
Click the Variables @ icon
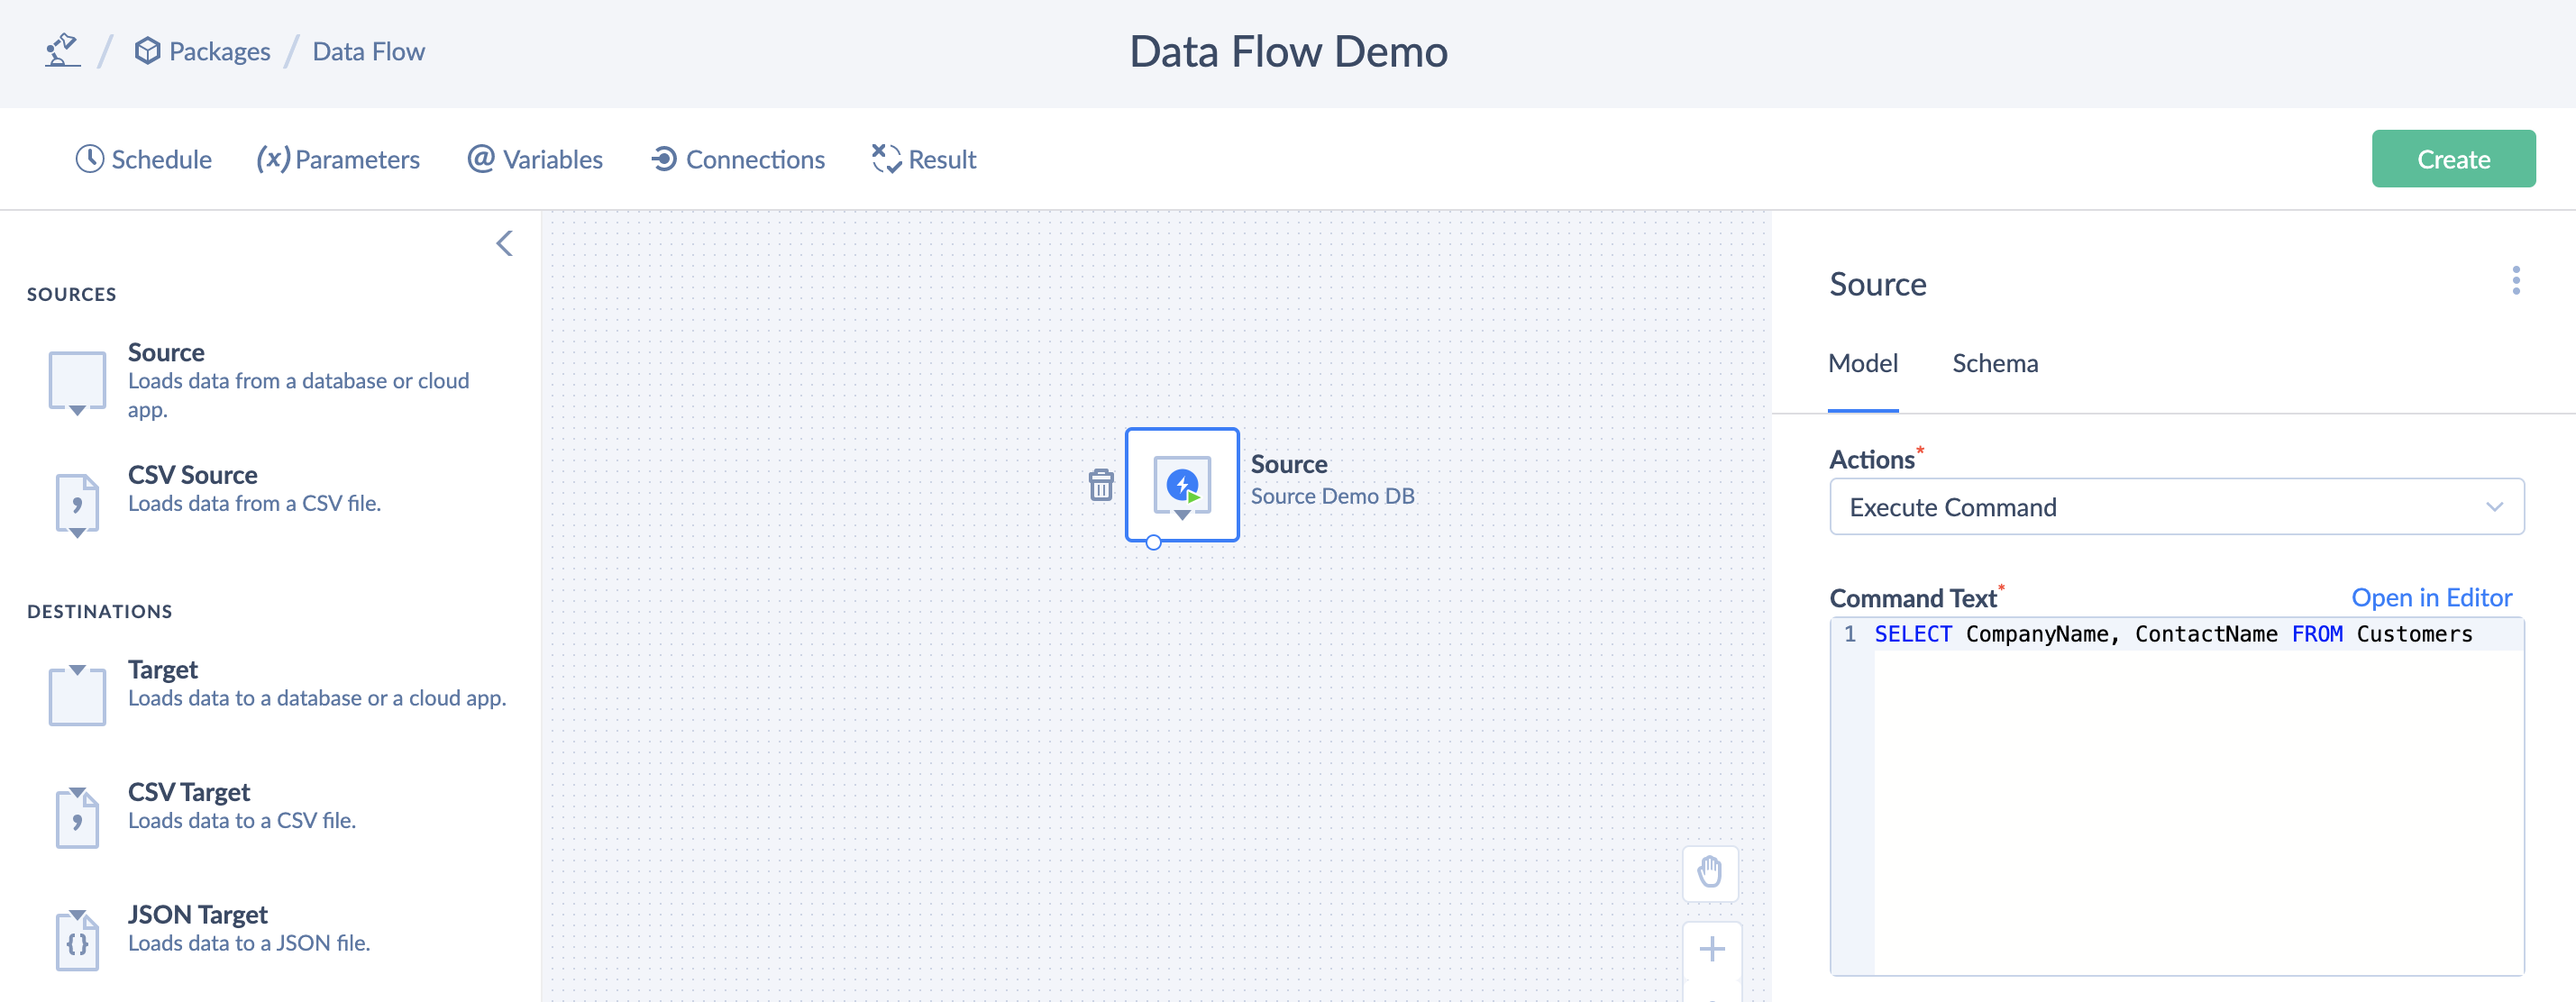pyautogui.click(x=481, y=158)
